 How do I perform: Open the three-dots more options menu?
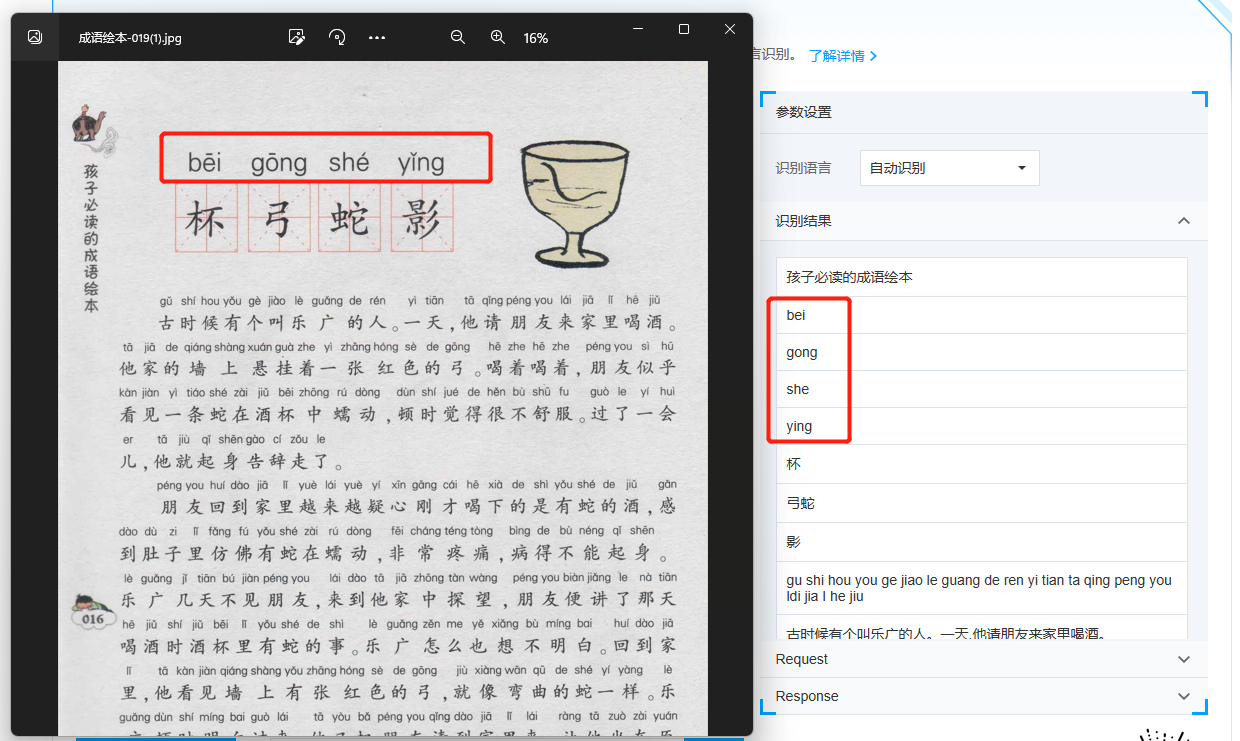(x=377, y=37)
